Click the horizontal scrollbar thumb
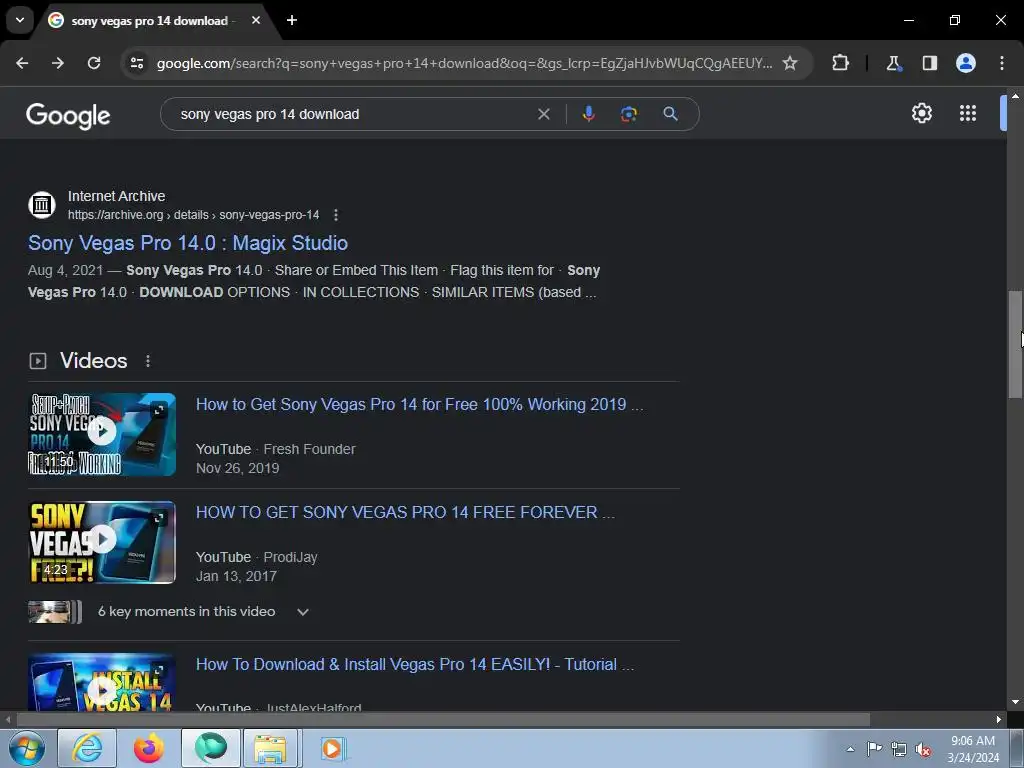 (443, 720)
